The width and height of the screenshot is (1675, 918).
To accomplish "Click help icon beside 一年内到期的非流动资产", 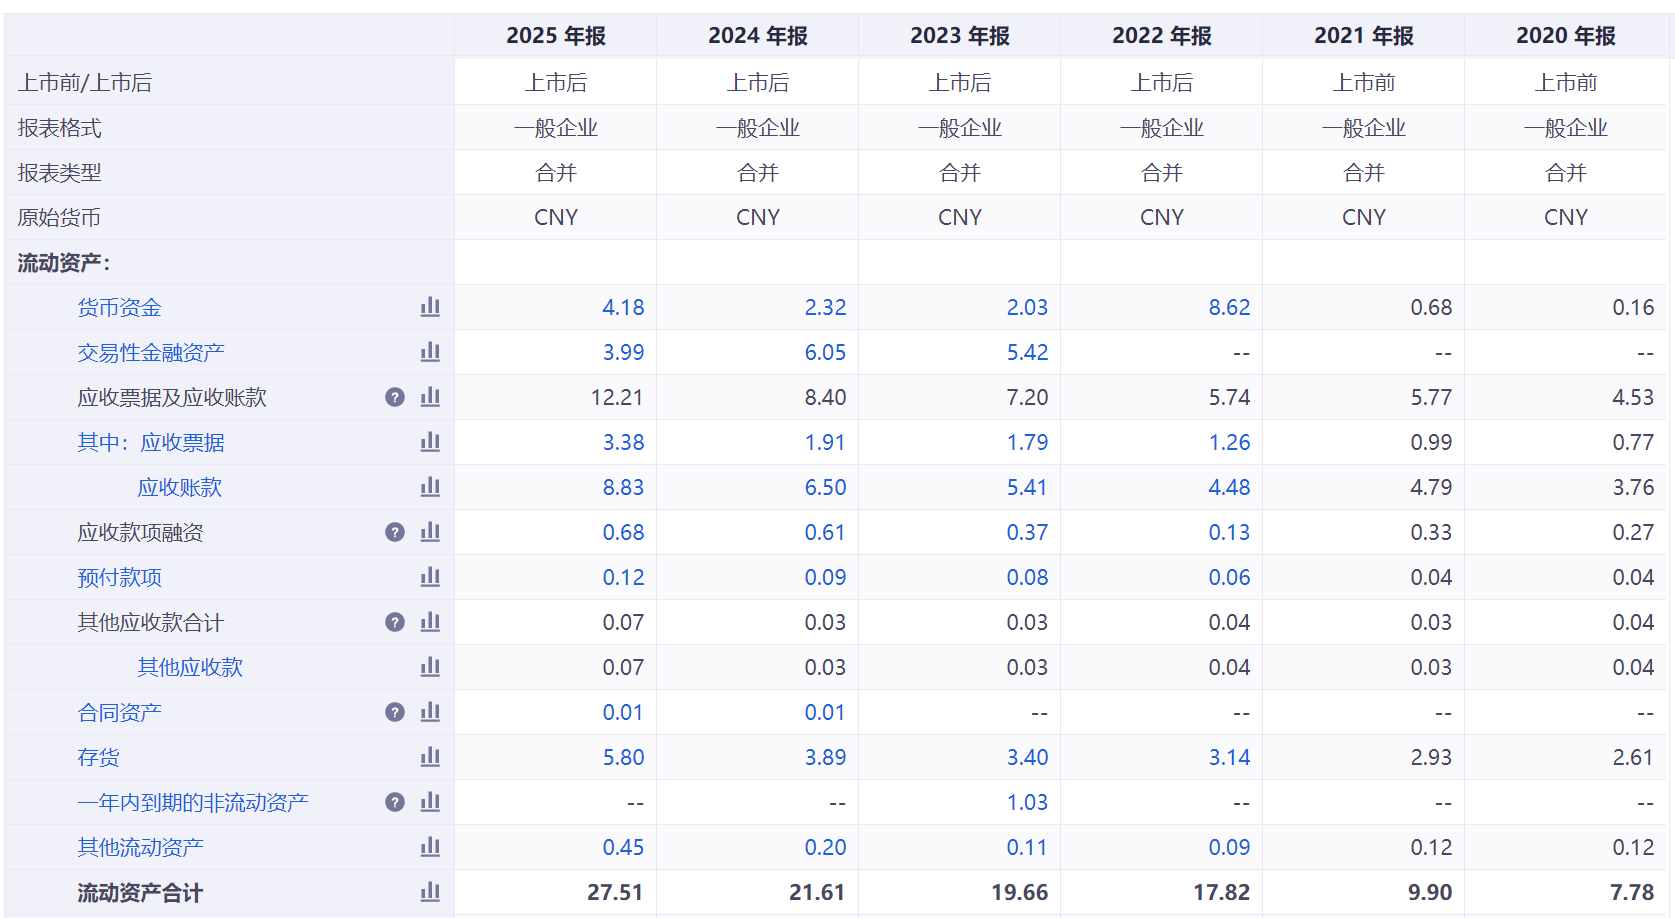I will [x=395, y=802].
